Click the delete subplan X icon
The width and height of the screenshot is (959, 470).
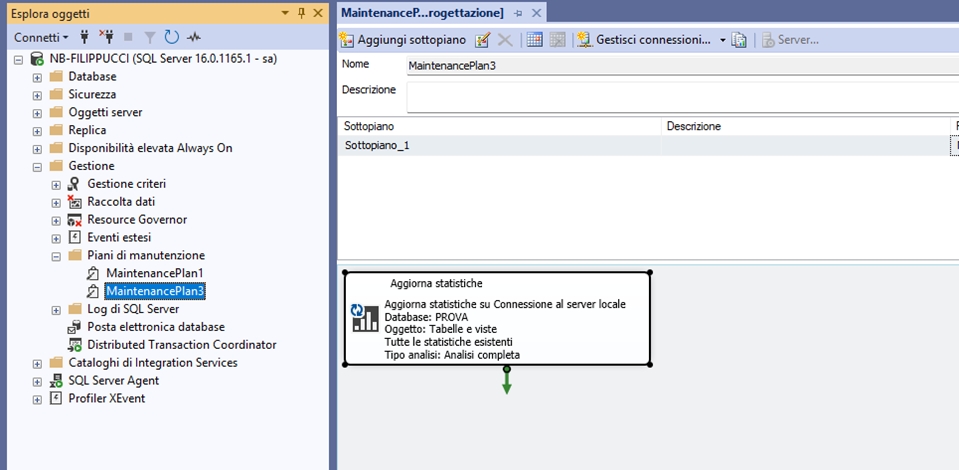(x=505, y=40)
